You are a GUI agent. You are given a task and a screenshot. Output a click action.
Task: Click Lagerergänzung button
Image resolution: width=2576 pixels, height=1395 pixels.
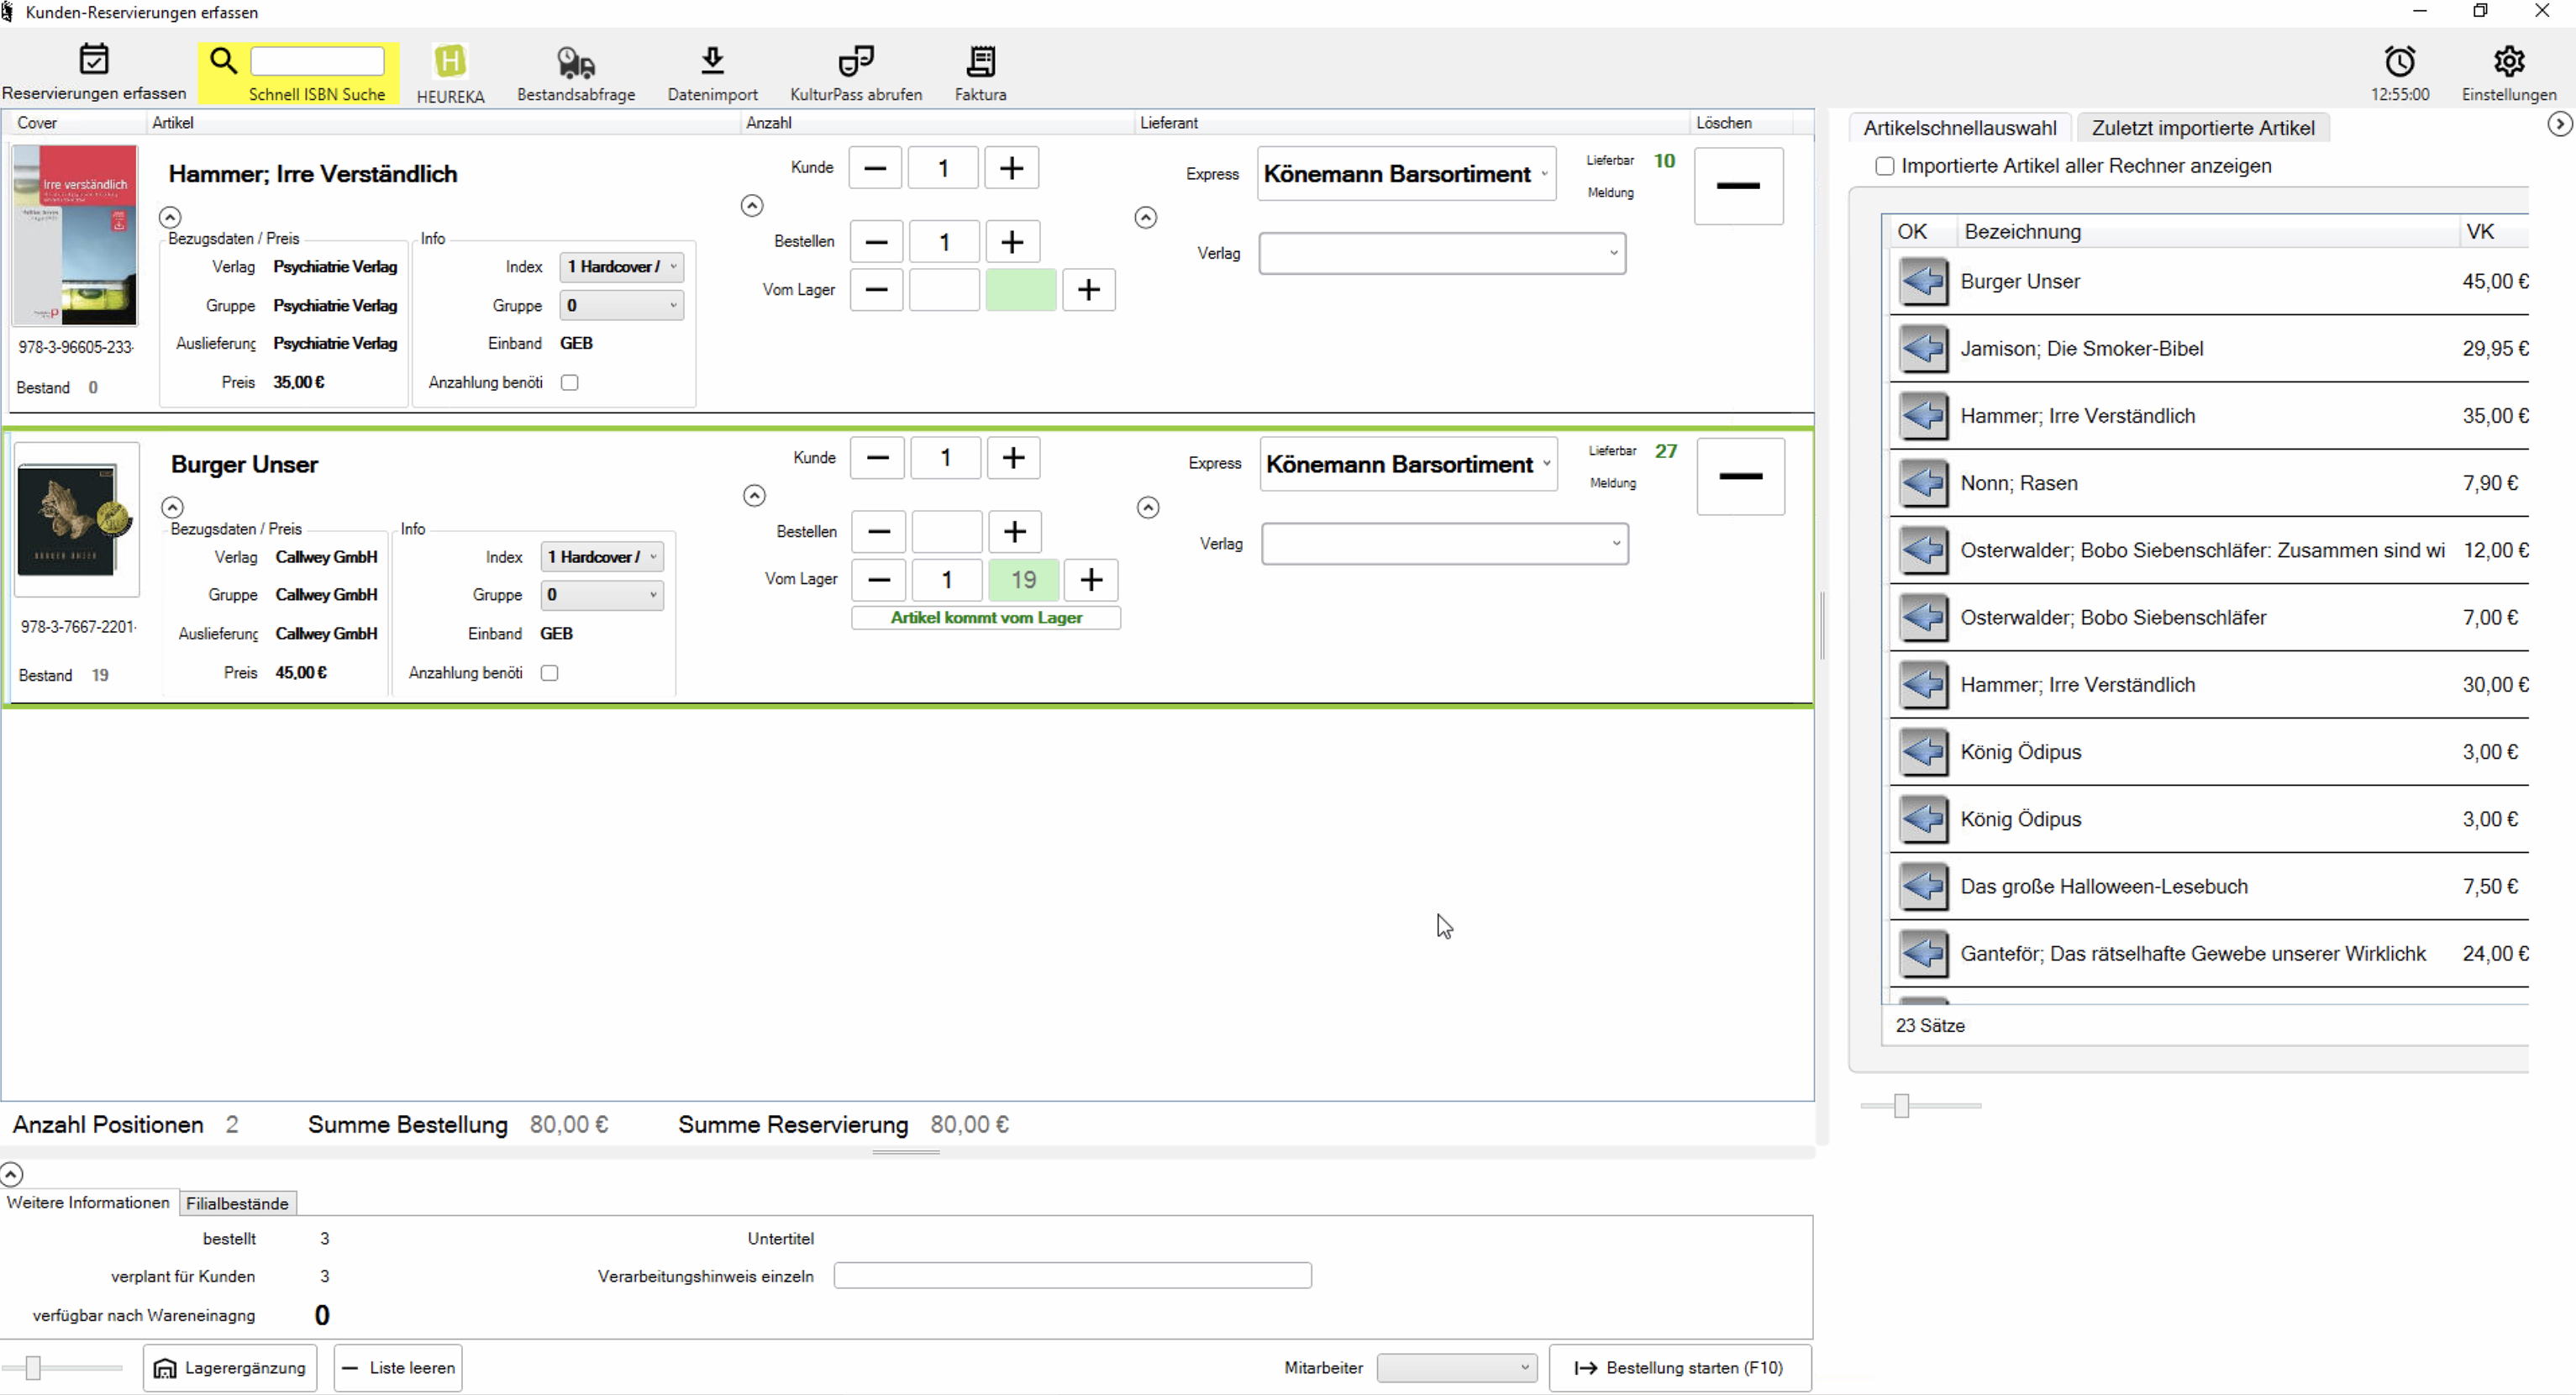(230, 1368)
